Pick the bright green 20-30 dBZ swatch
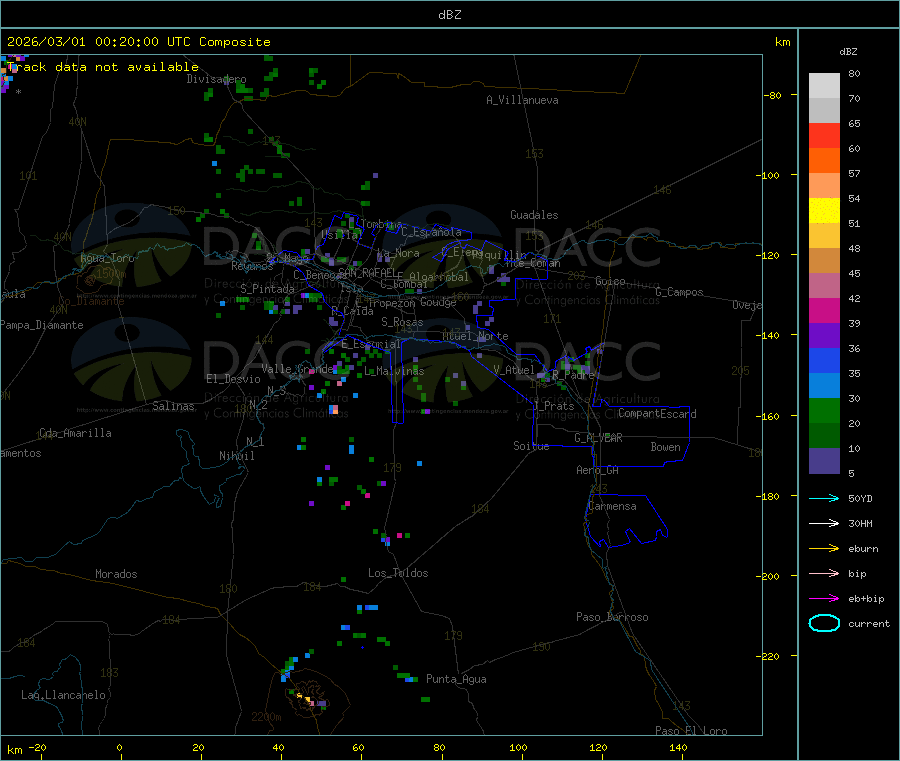Image resolution: width=900 pixels, height=761 pixels. (x=824, y=410)
